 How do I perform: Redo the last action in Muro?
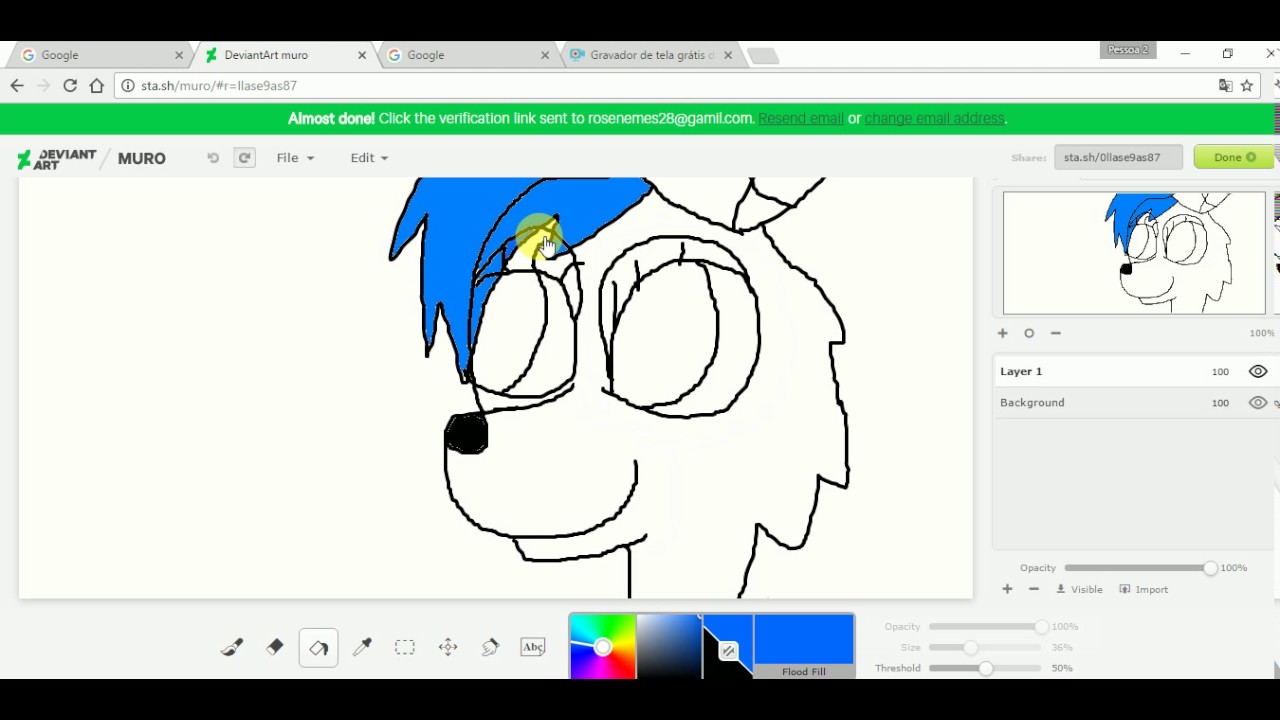tap(244, 158)
